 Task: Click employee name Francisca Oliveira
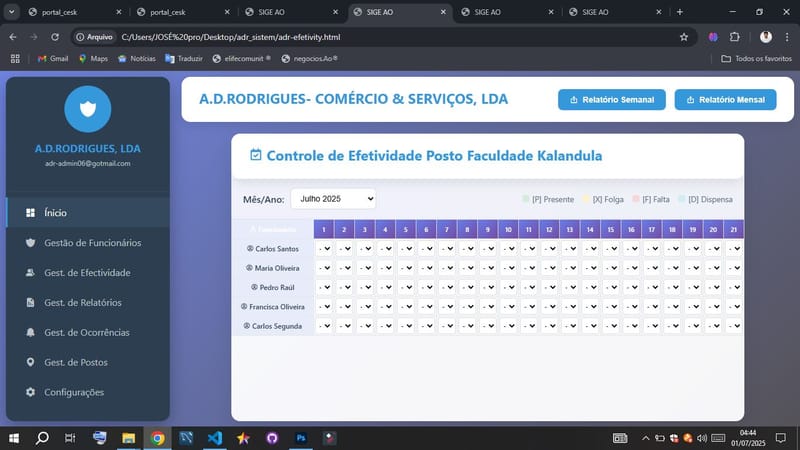point(277,307)
